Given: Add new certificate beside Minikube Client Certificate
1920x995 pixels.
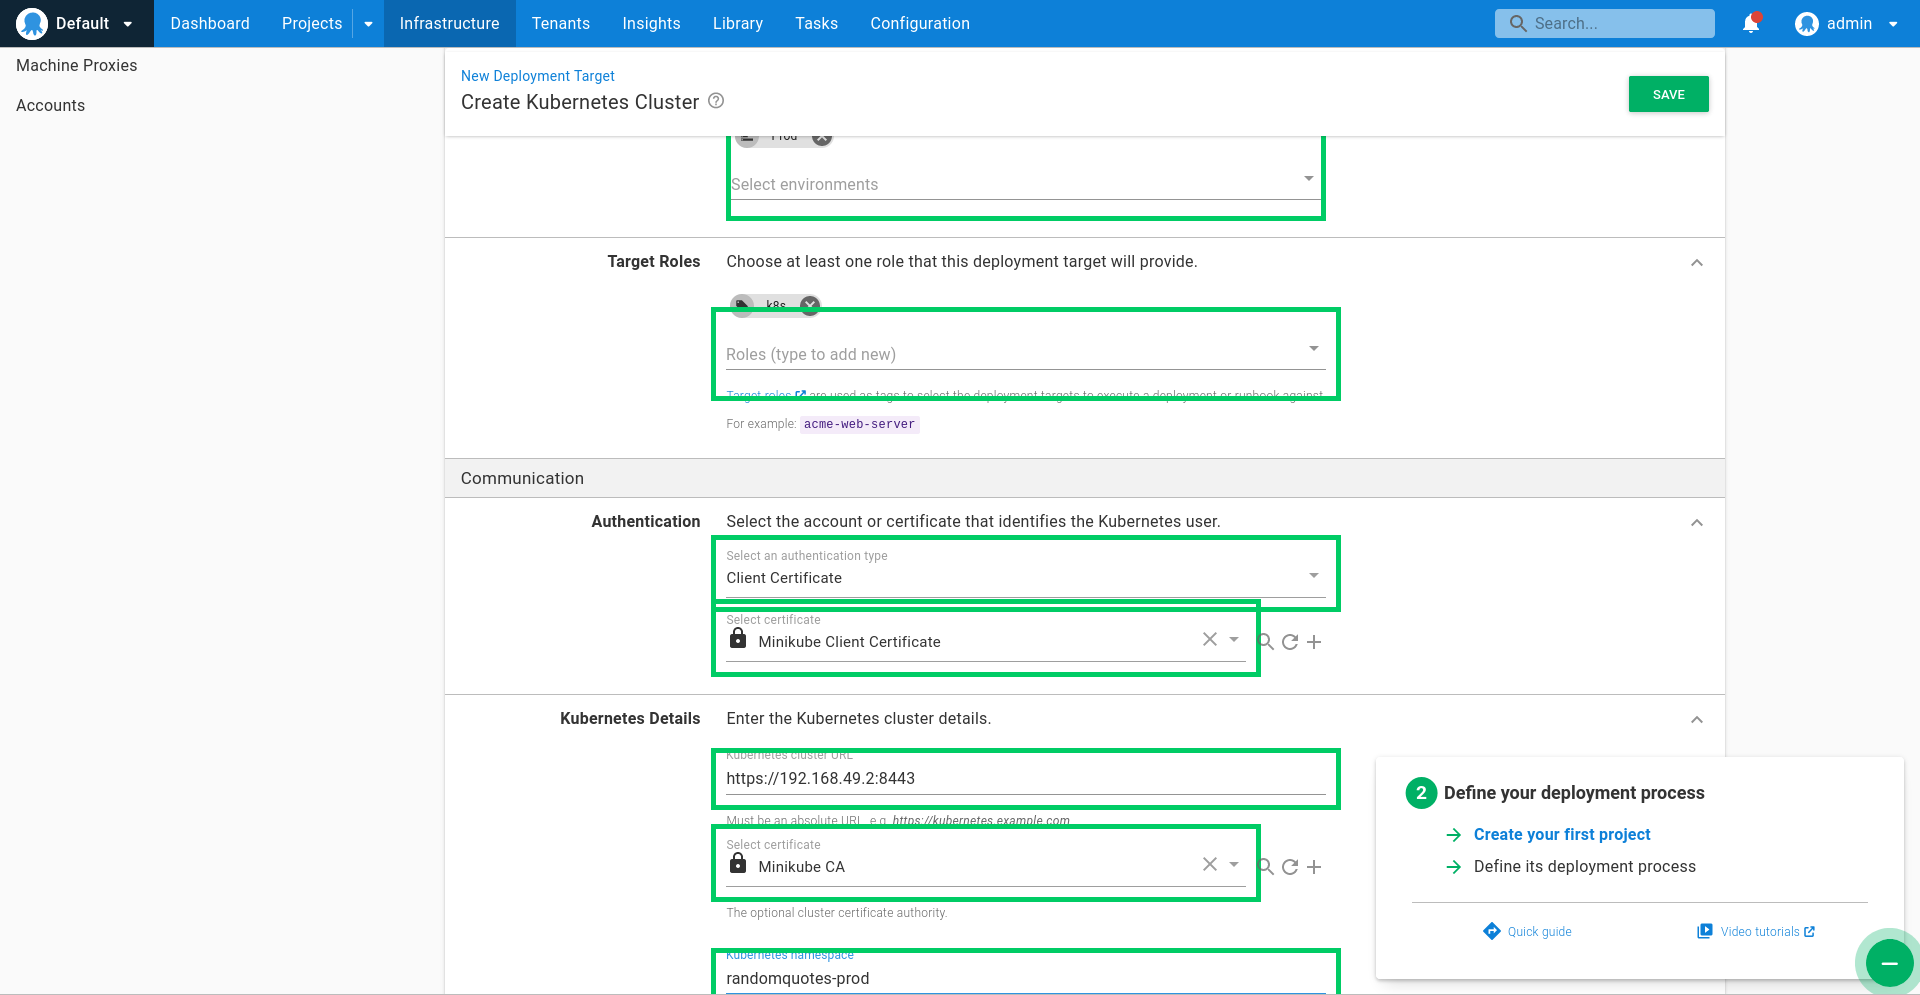Looking at the screenshot, I should (x=1314, y=642).
